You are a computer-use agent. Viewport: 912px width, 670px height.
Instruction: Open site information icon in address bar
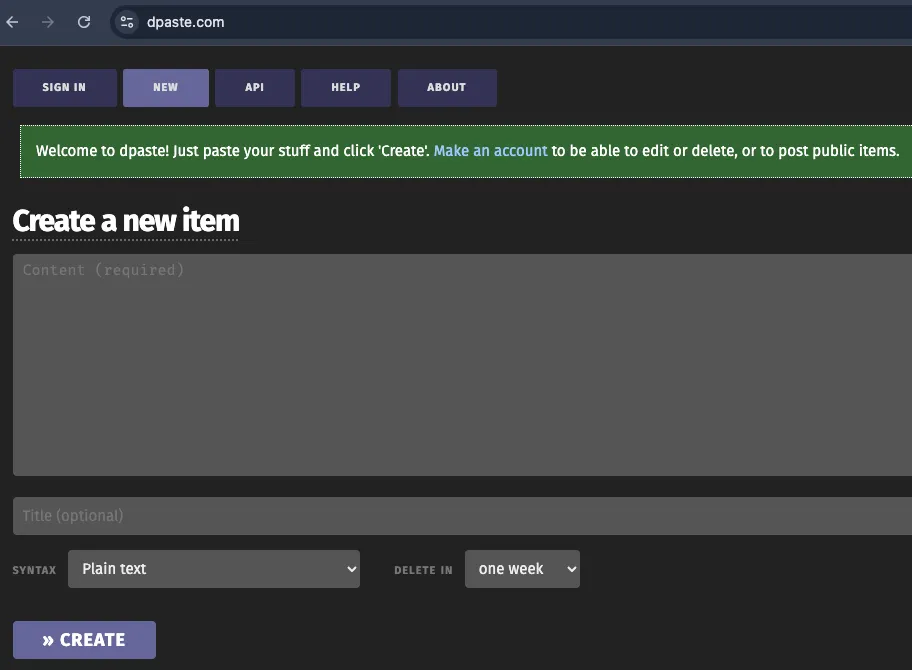click(x=127, y=22)
